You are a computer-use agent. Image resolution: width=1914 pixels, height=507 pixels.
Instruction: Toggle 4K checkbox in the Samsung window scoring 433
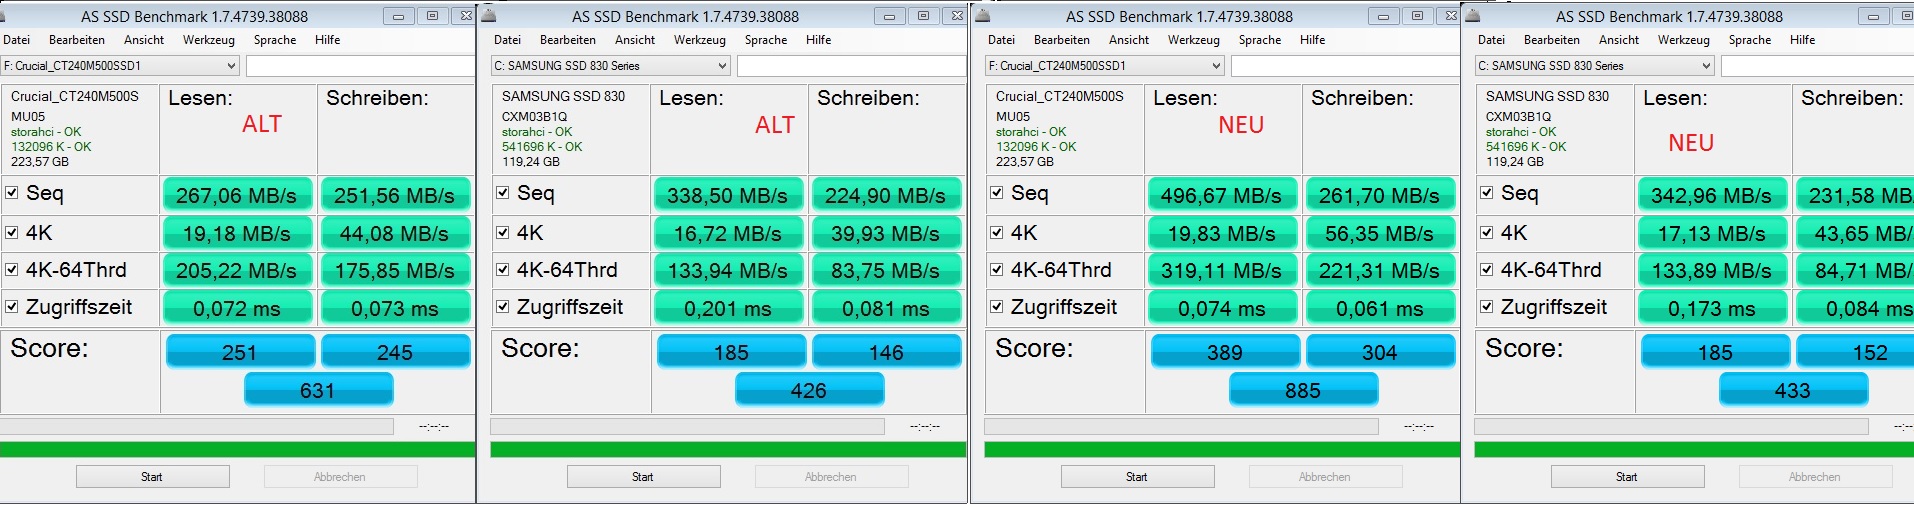pyautogui.click(x=1487, y=232)
